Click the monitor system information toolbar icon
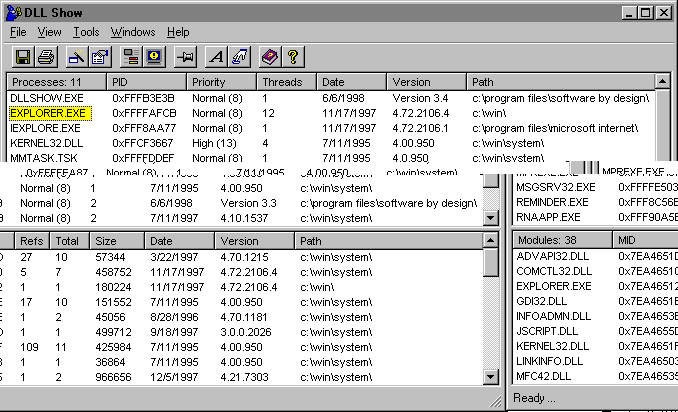The width and height of the screenshot is (678, 412). 154,57
